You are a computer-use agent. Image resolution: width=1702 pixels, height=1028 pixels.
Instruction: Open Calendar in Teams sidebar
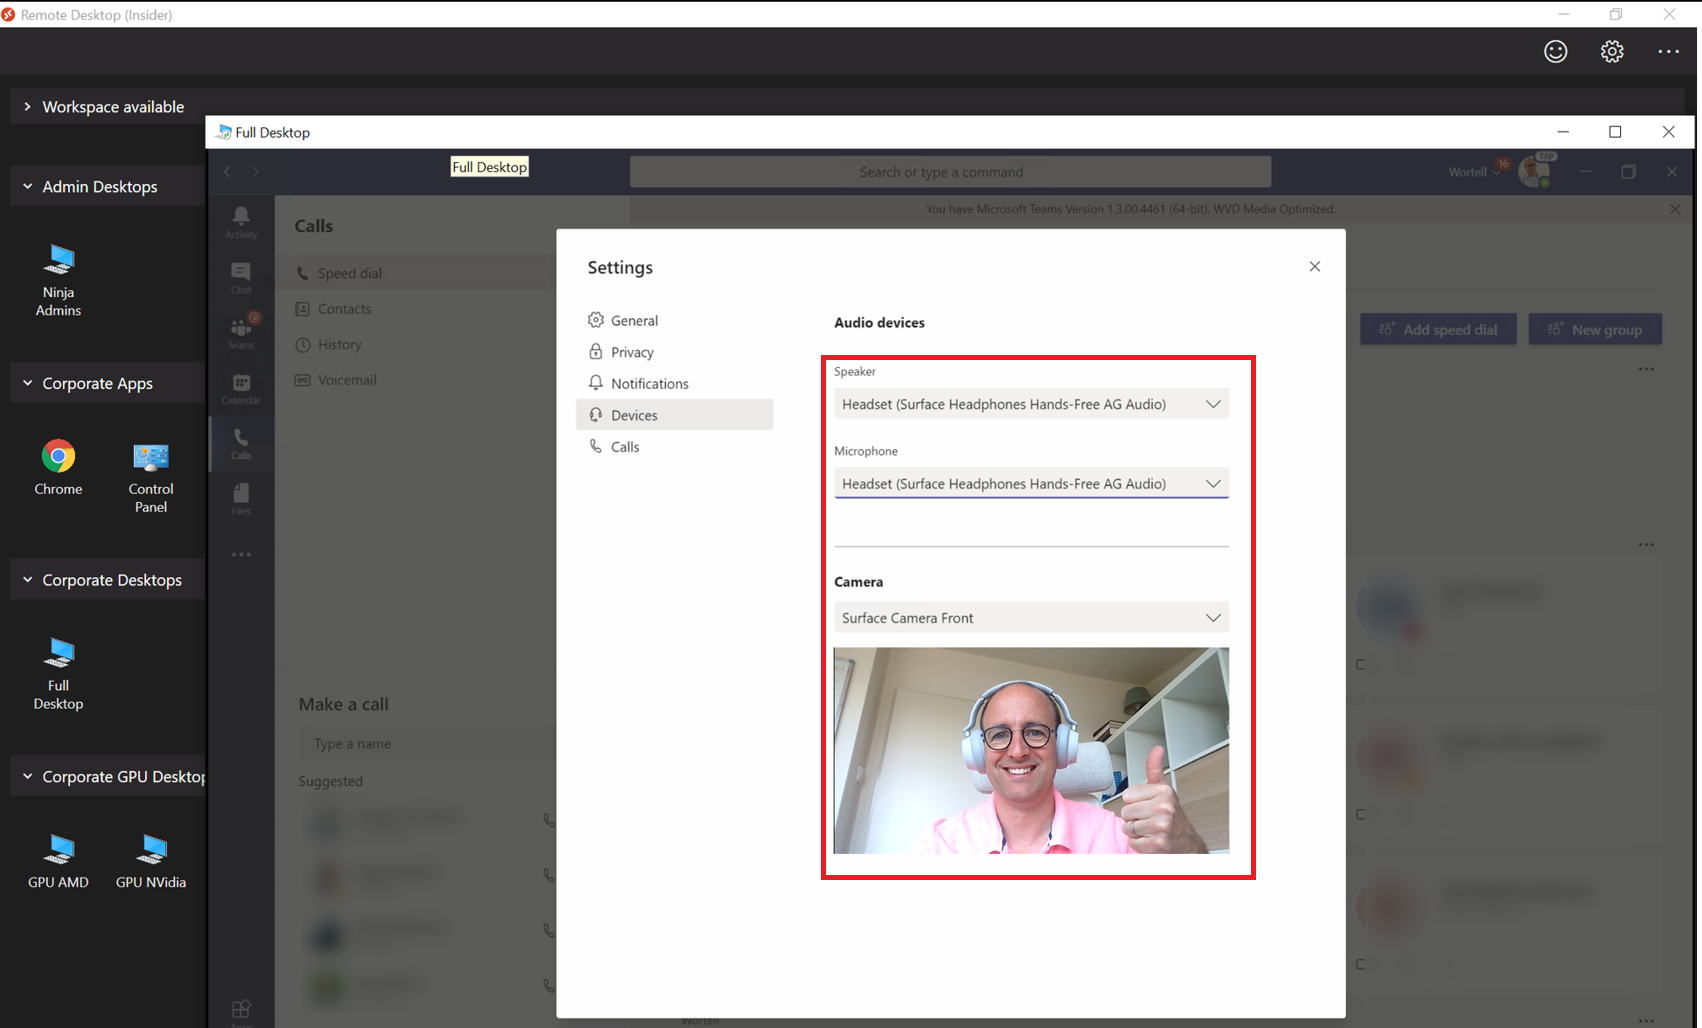pyautogui.click(x=241, y=388)
